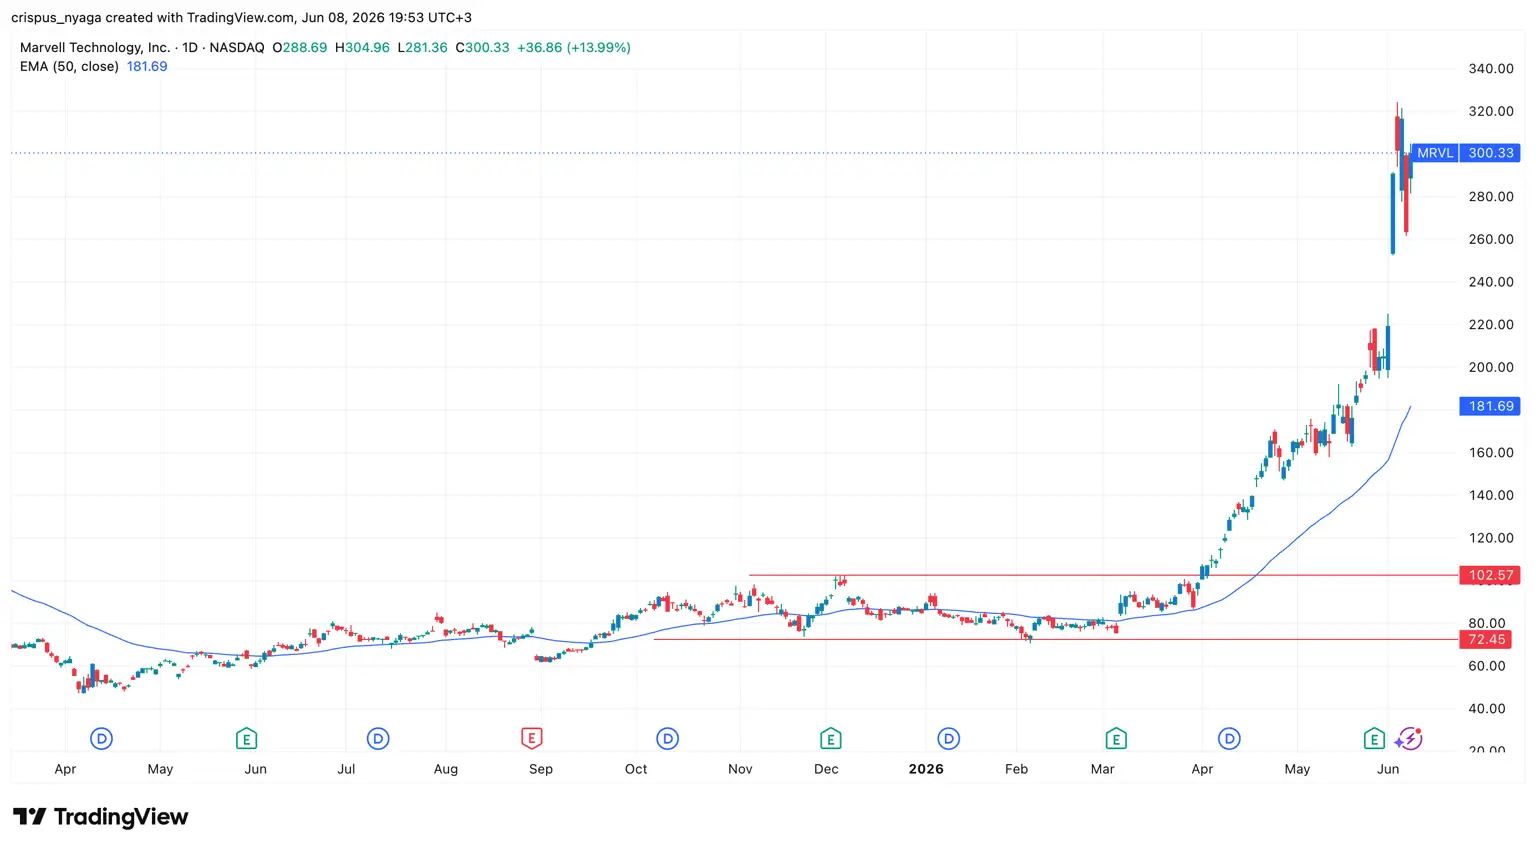Click the close value "300.33" in the legend
The image size is (1536, 850).
click(487, 47)
